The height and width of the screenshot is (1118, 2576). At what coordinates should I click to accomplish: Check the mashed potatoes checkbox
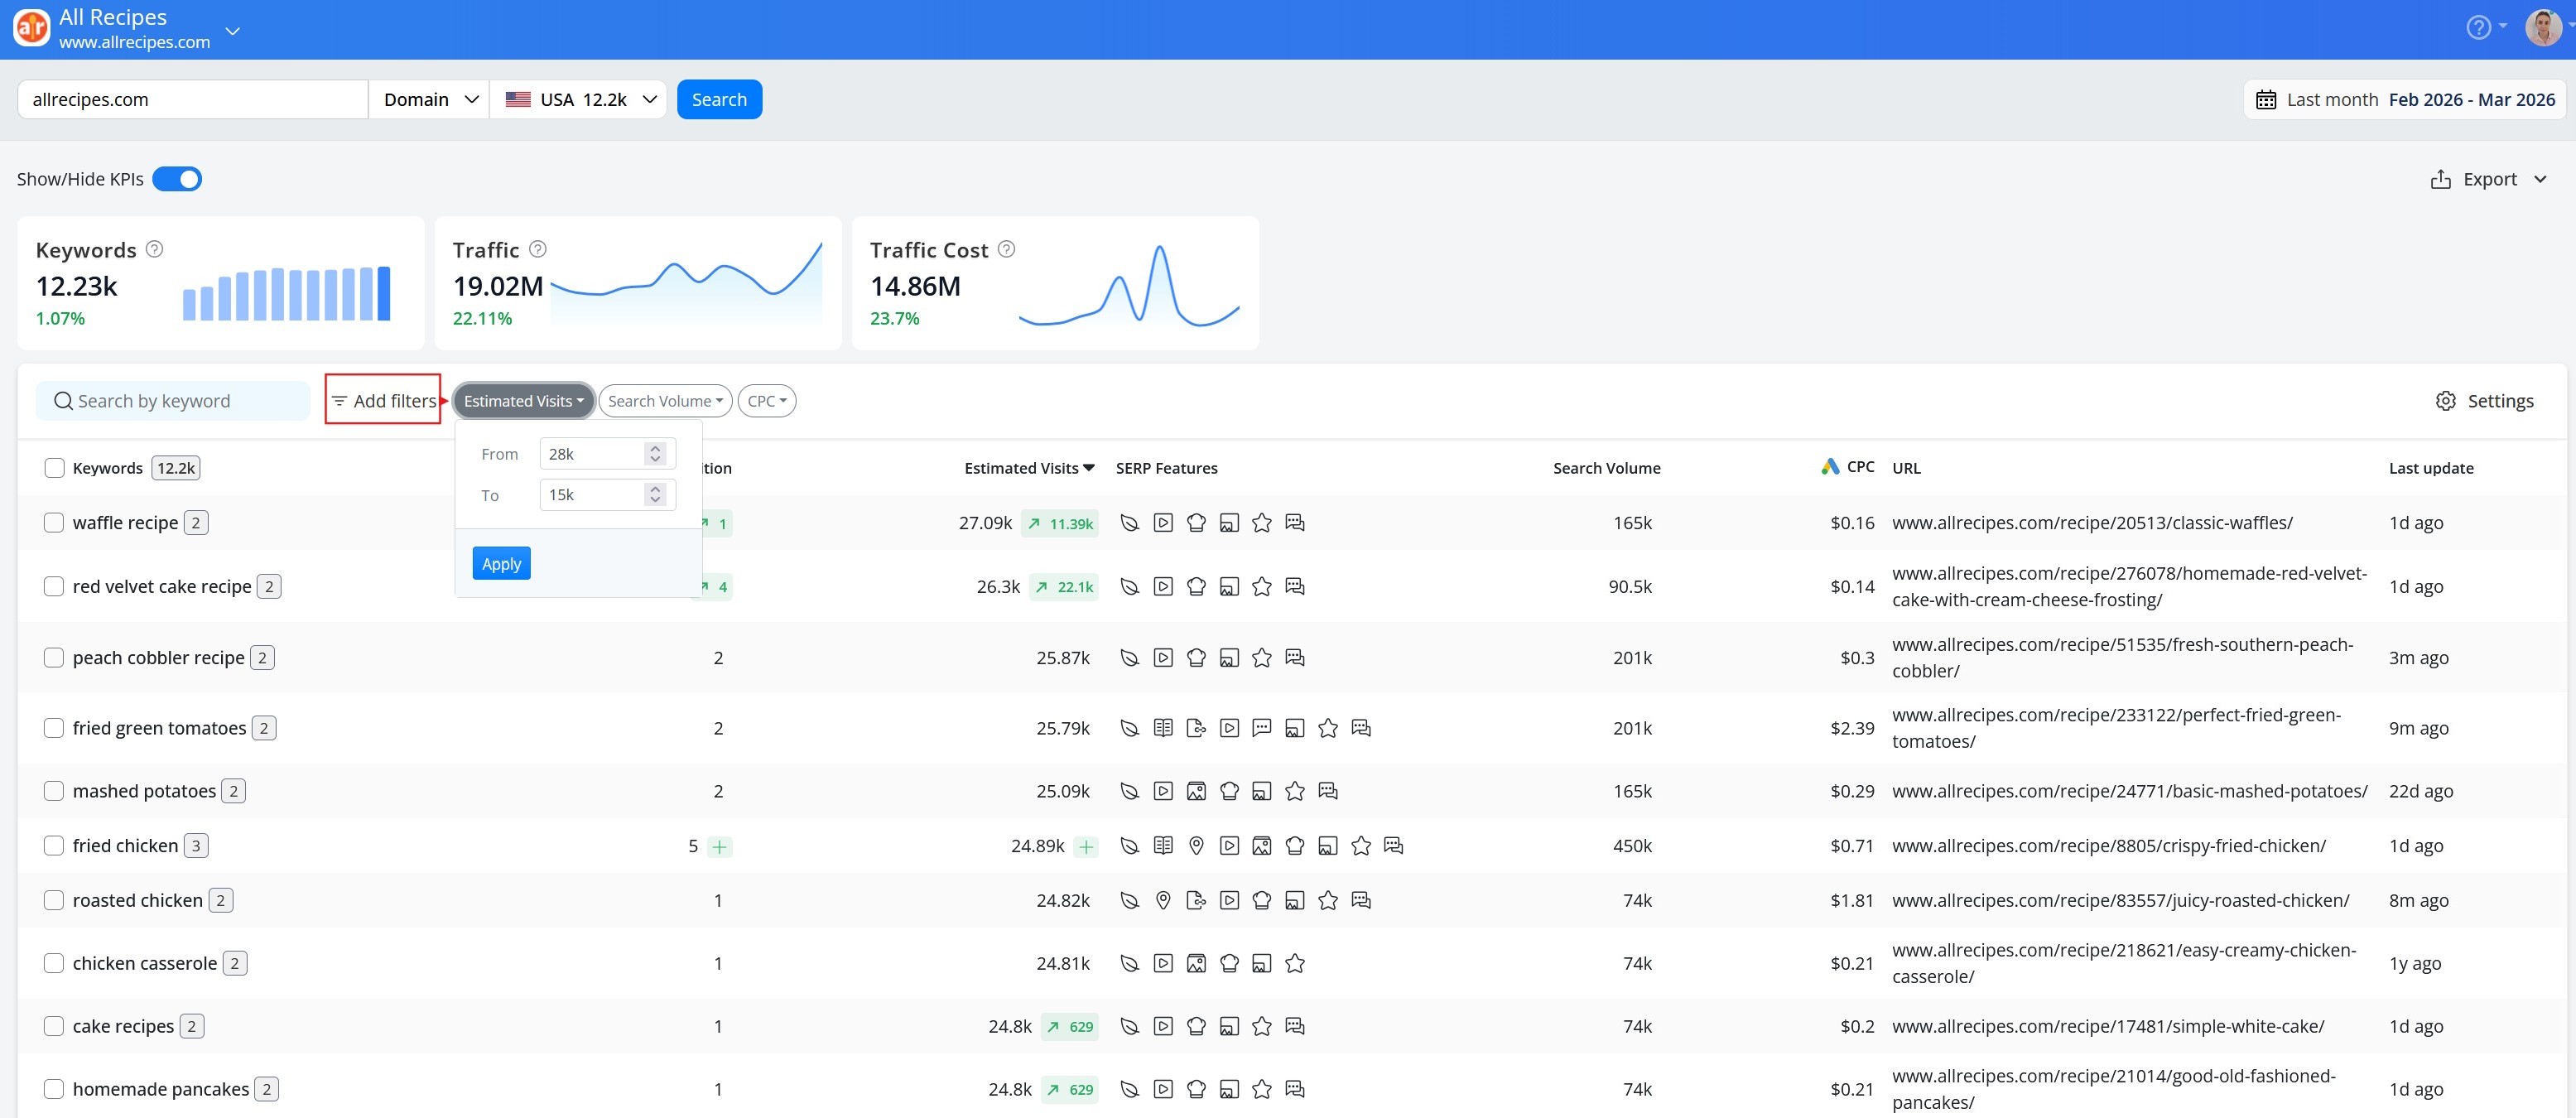tap(54, 791)
